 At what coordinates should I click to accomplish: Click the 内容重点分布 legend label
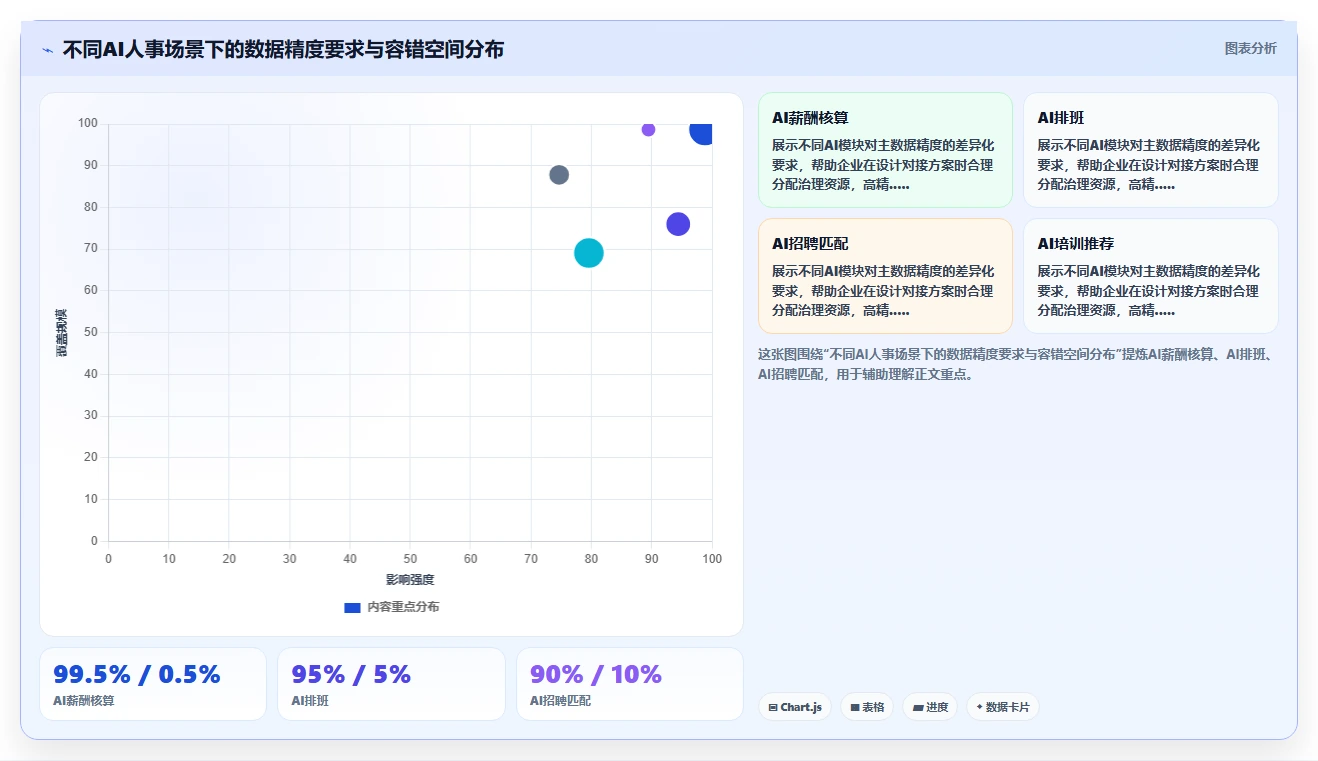(403, 607)
